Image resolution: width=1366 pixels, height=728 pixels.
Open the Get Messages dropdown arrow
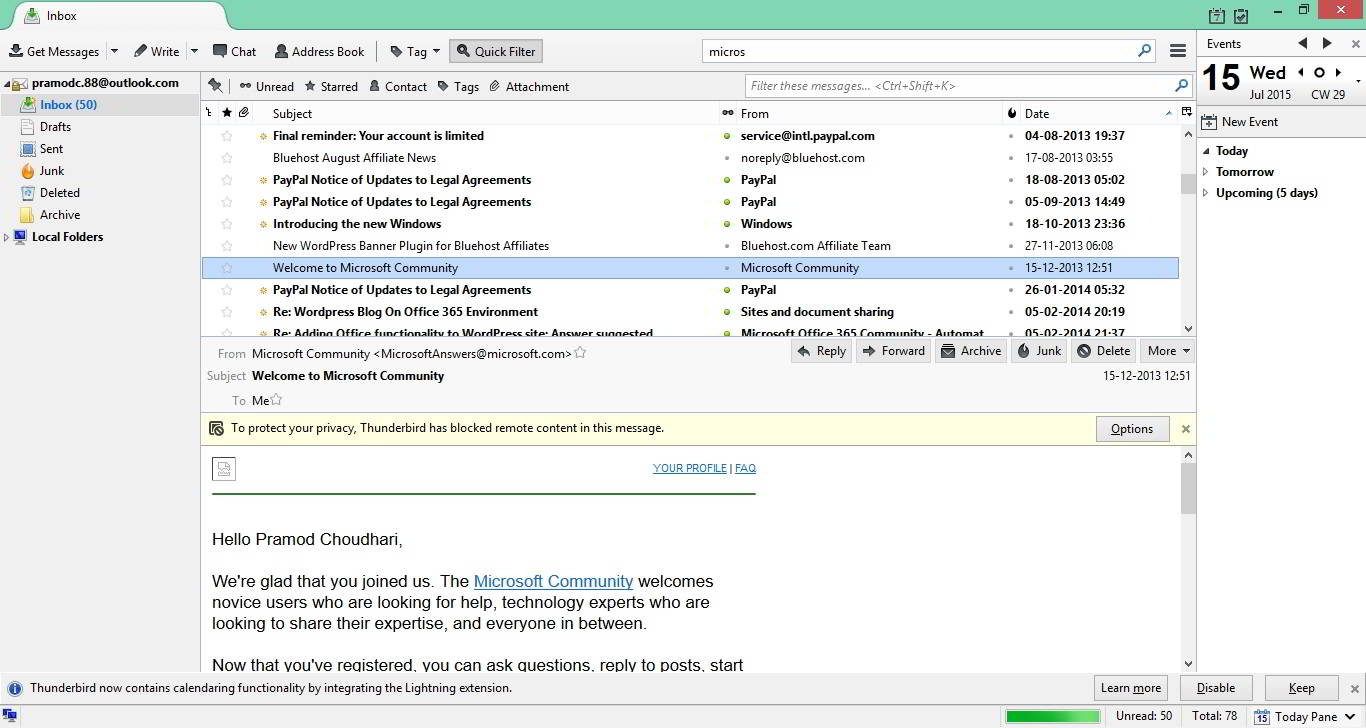(114, 51)
